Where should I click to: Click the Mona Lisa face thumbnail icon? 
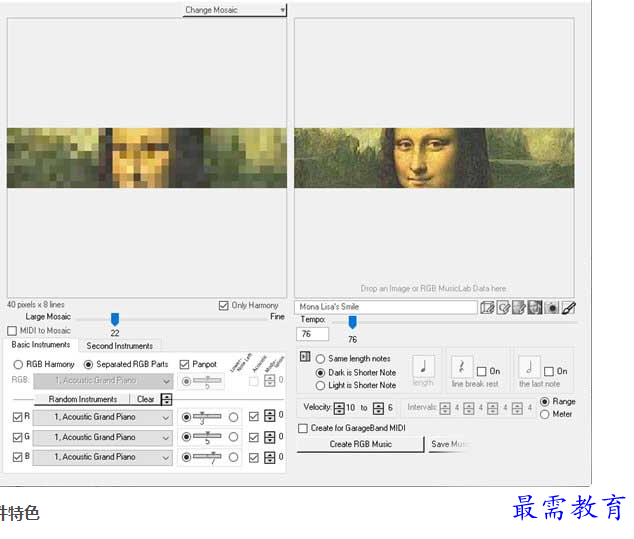click(x=535, y=307)
